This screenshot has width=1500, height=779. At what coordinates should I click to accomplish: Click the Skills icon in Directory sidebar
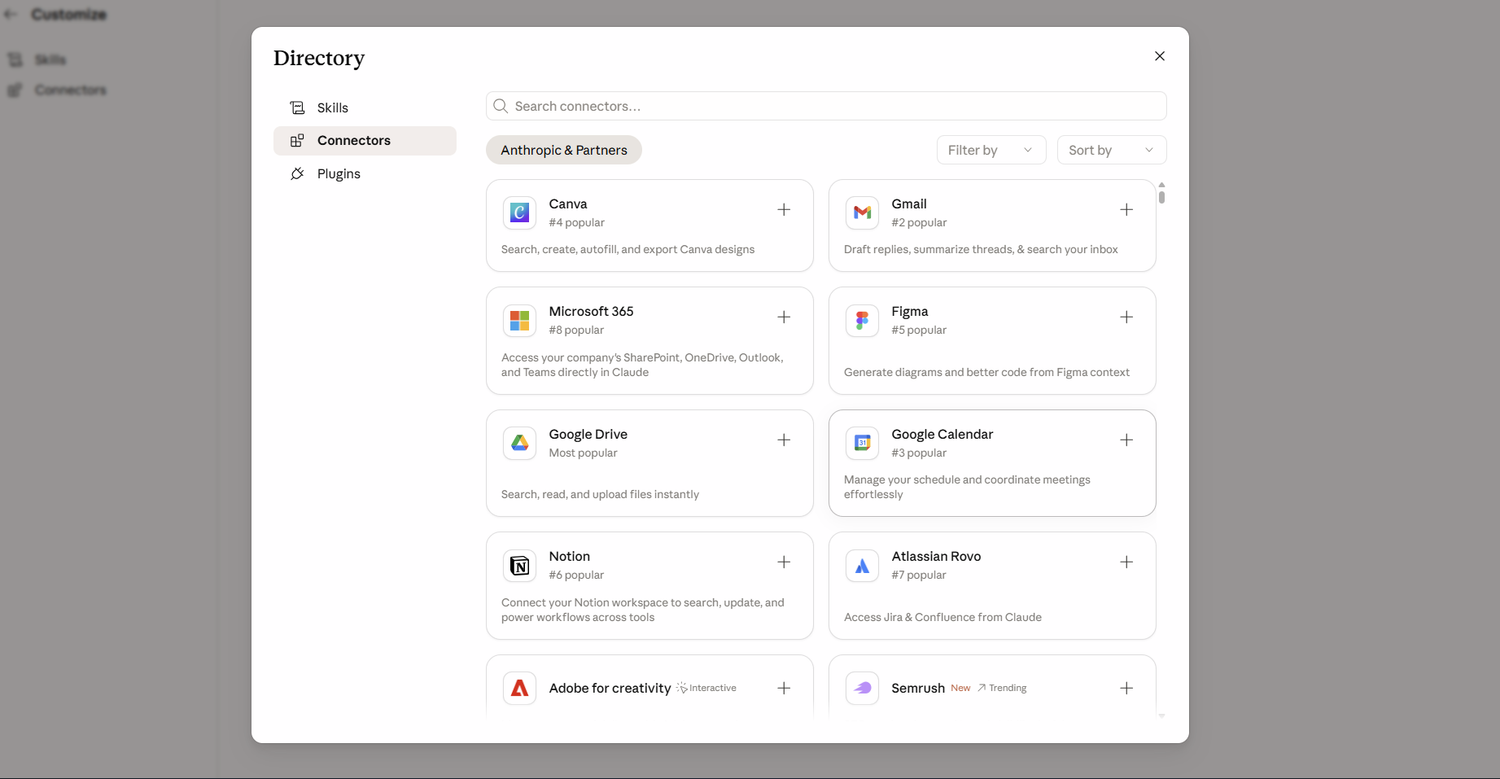(x=297, y=108)
